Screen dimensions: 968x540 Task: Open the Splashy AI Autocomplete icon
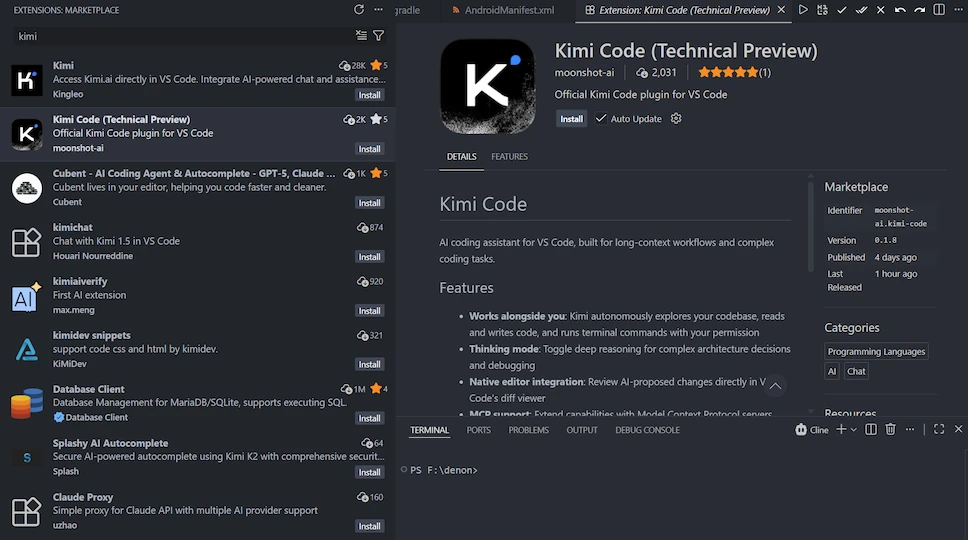click(27, 458)
